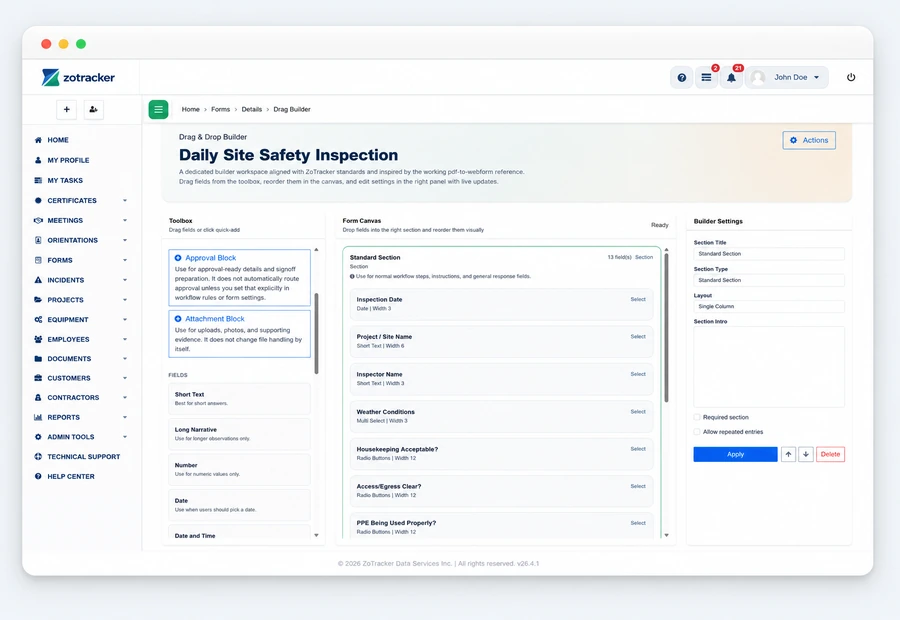This screenshot has width=900, height=620.
Task: Click the plus quick-add icon in sidebar
Action: 67,109
